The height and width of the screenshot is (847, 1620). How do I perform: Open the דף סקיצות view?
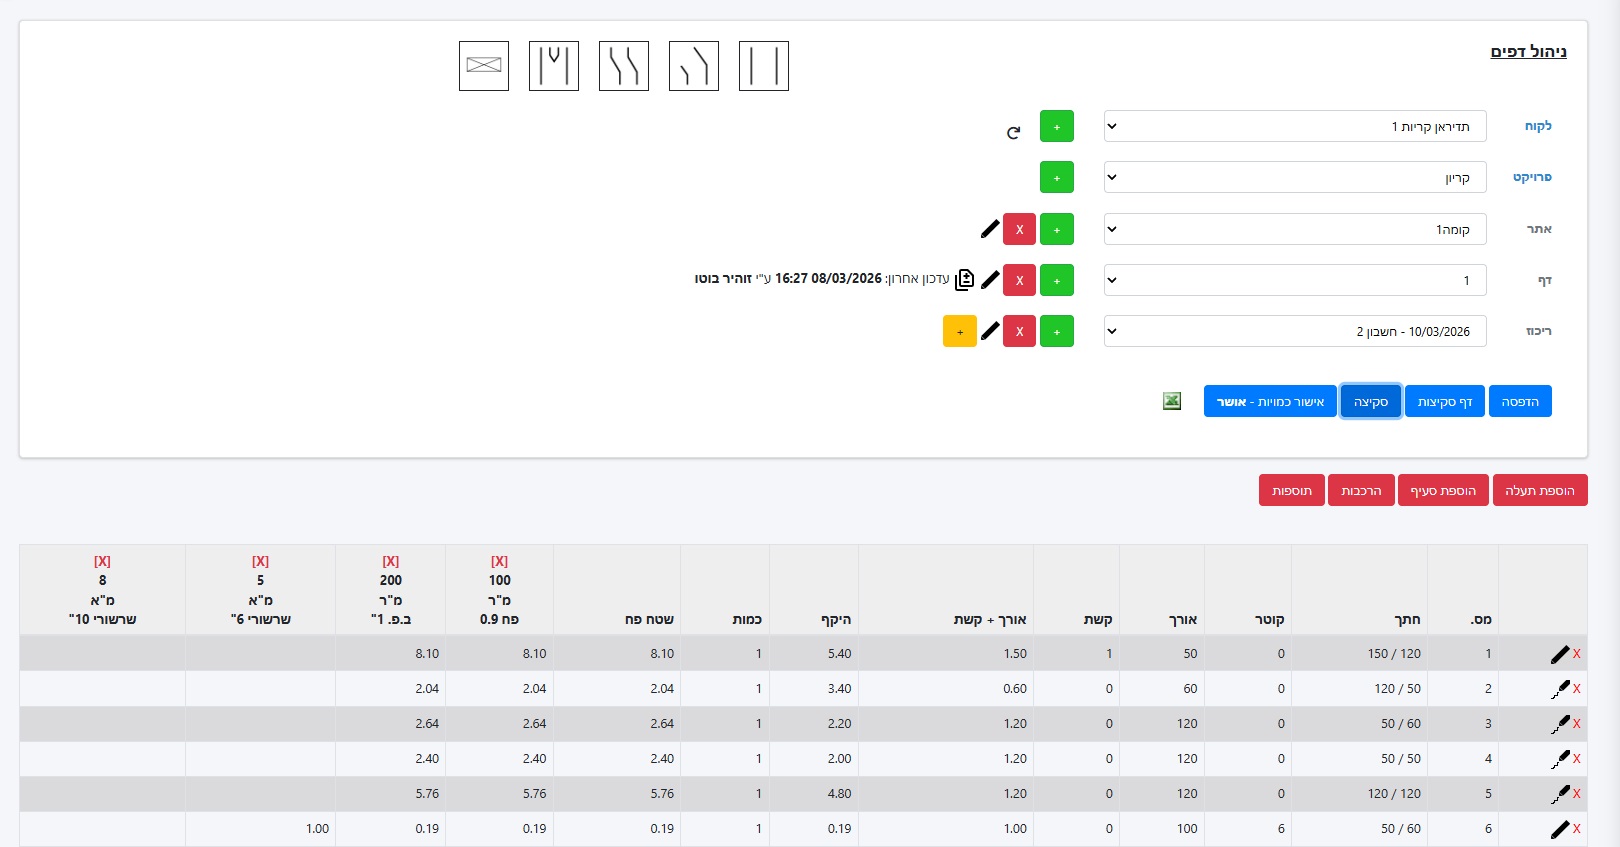click(x=1444, y=401)
